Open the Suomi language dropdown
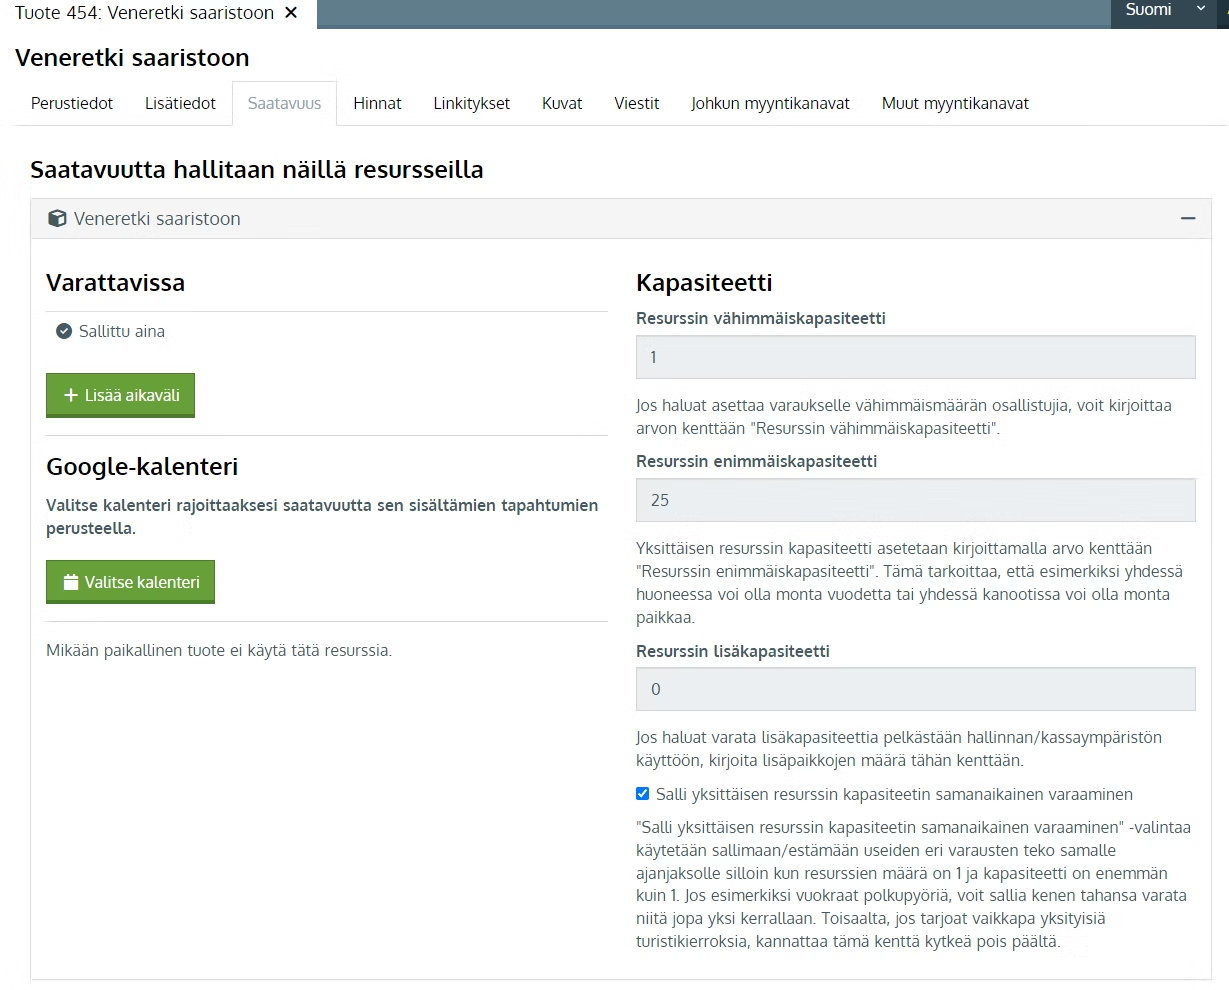1229x990 pixels. click(1165, 11)
